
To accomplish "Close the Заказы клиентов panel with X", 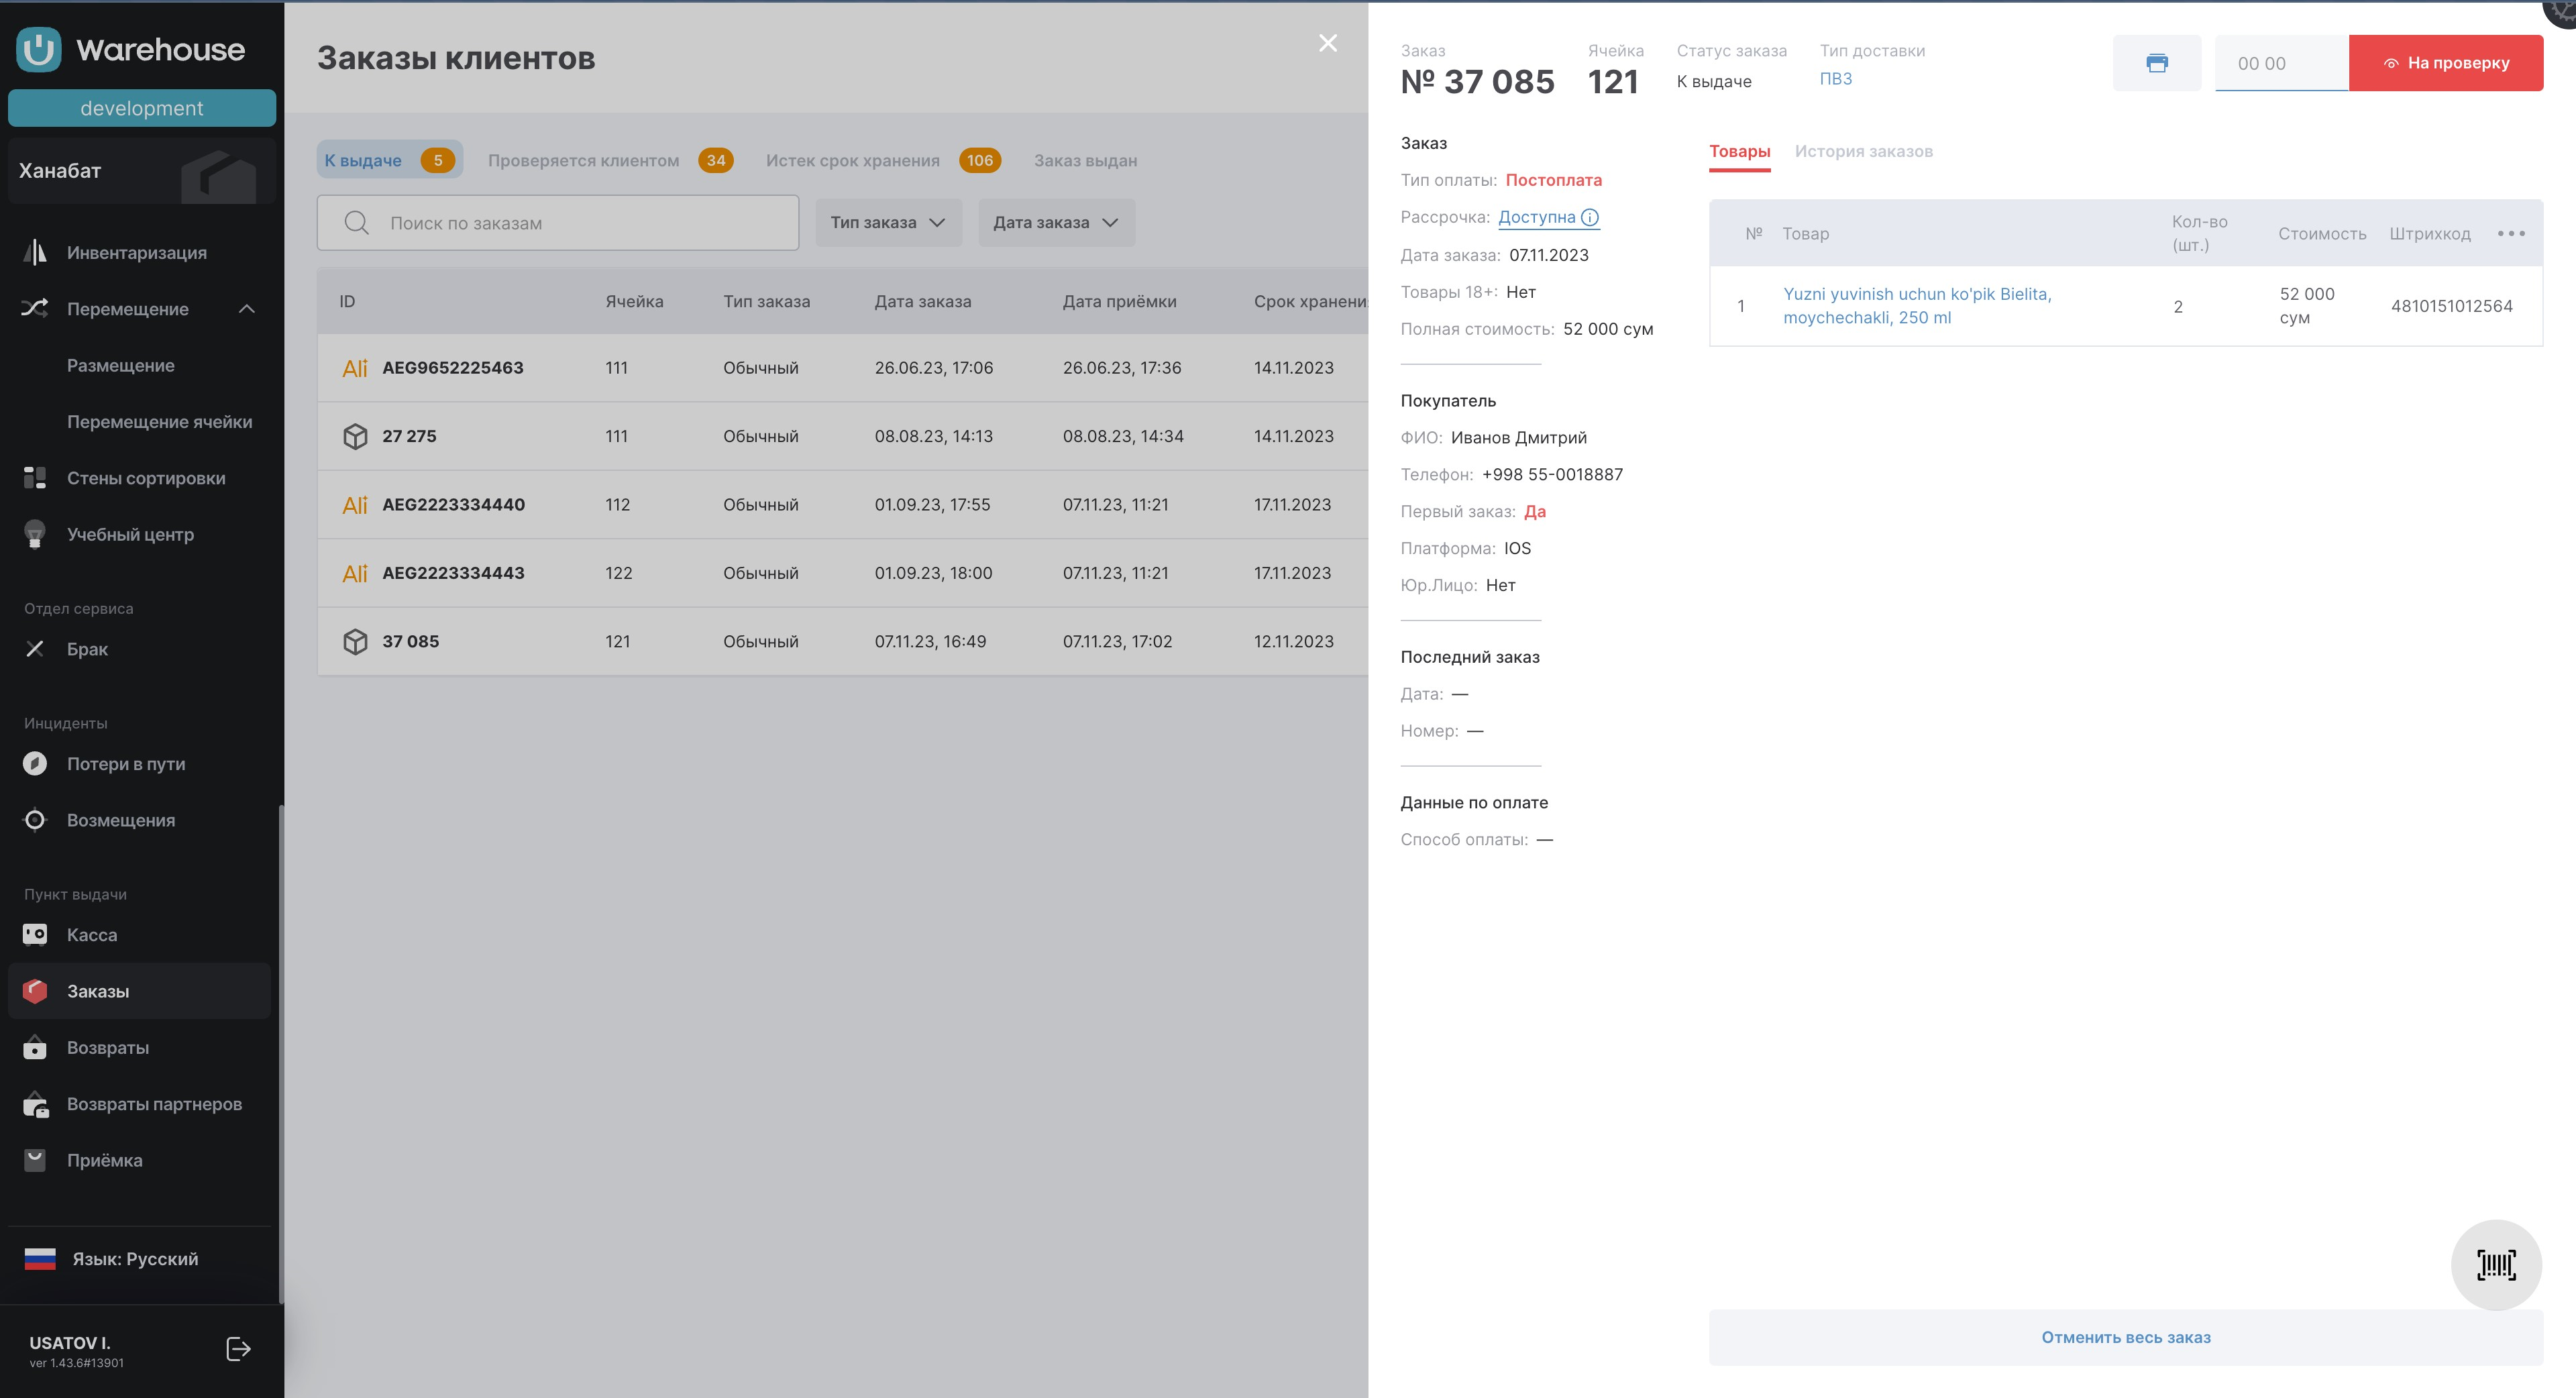I will [1327, 43].
